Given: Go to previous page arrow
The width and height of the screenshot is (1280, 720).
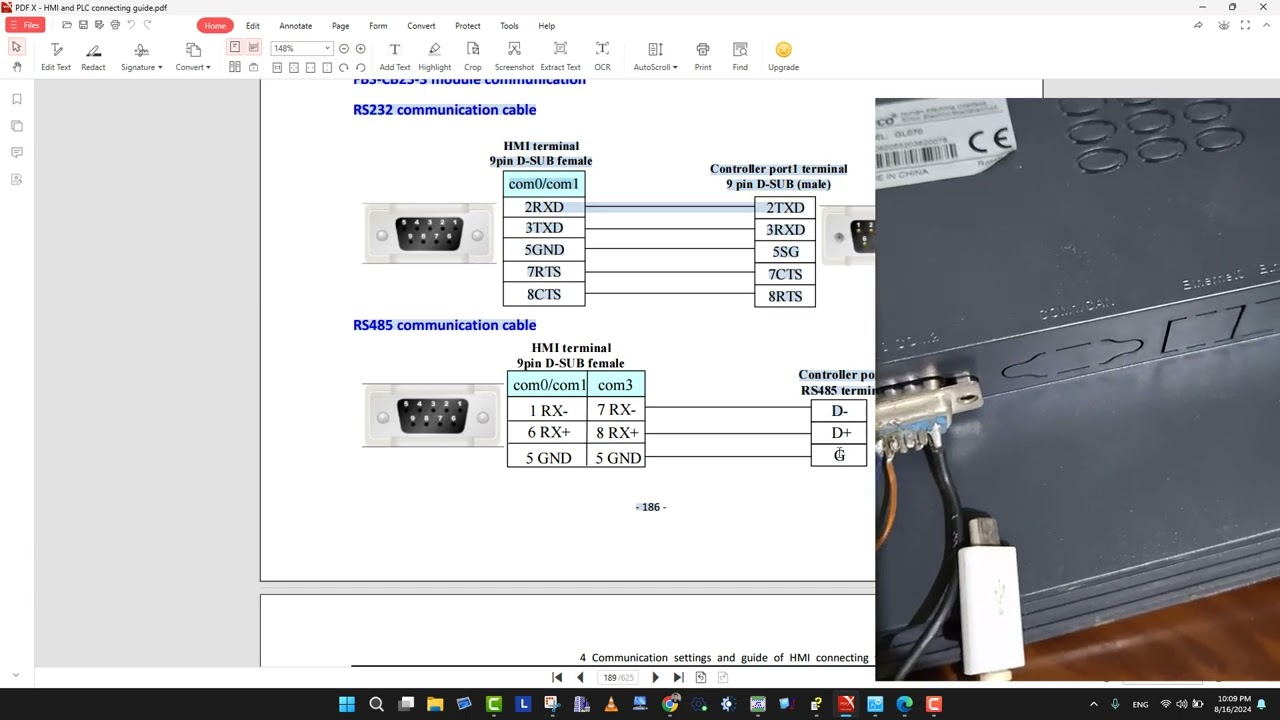Looking at the screenshot, I should click(580, 677).
